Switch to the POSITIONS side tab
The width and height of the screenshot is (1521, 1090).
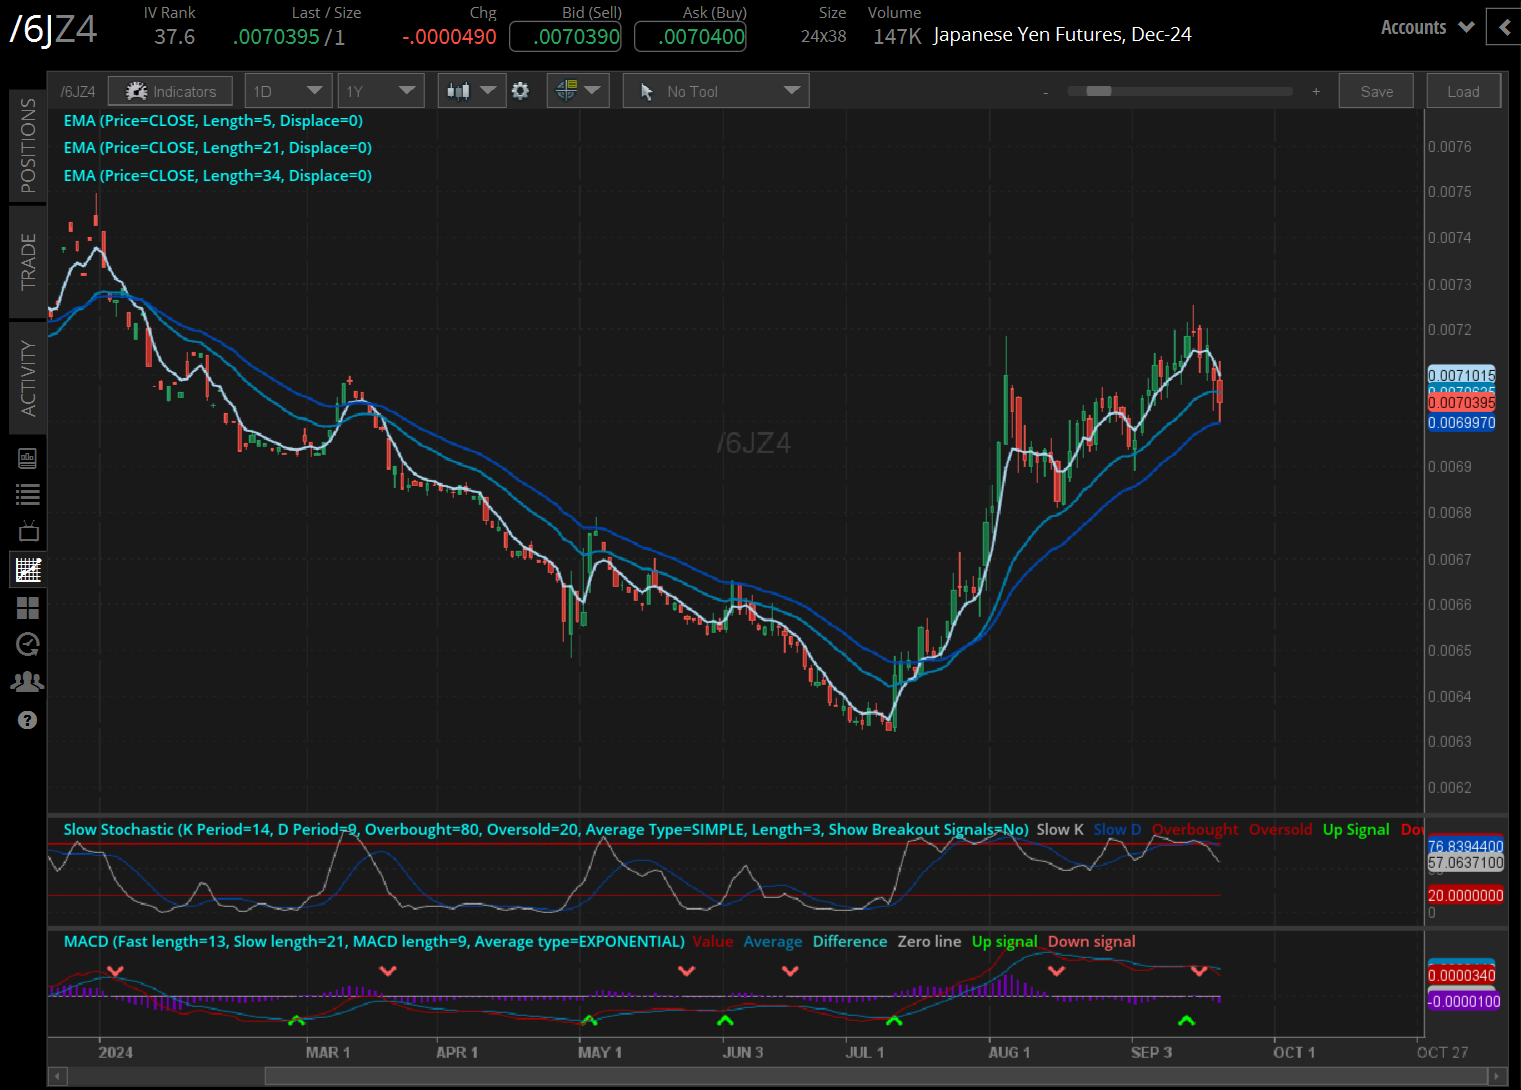click(28, 146)
